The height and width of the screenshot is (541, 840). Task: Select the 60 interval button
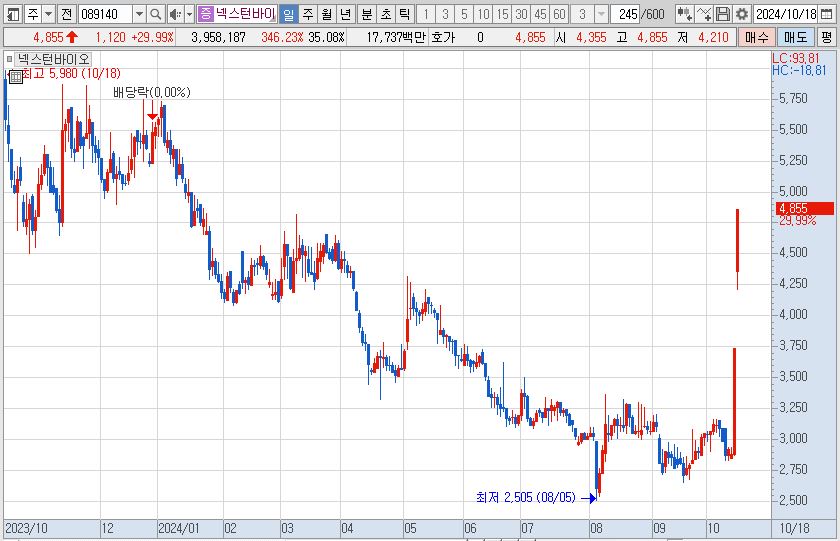(x=559, y=14)
